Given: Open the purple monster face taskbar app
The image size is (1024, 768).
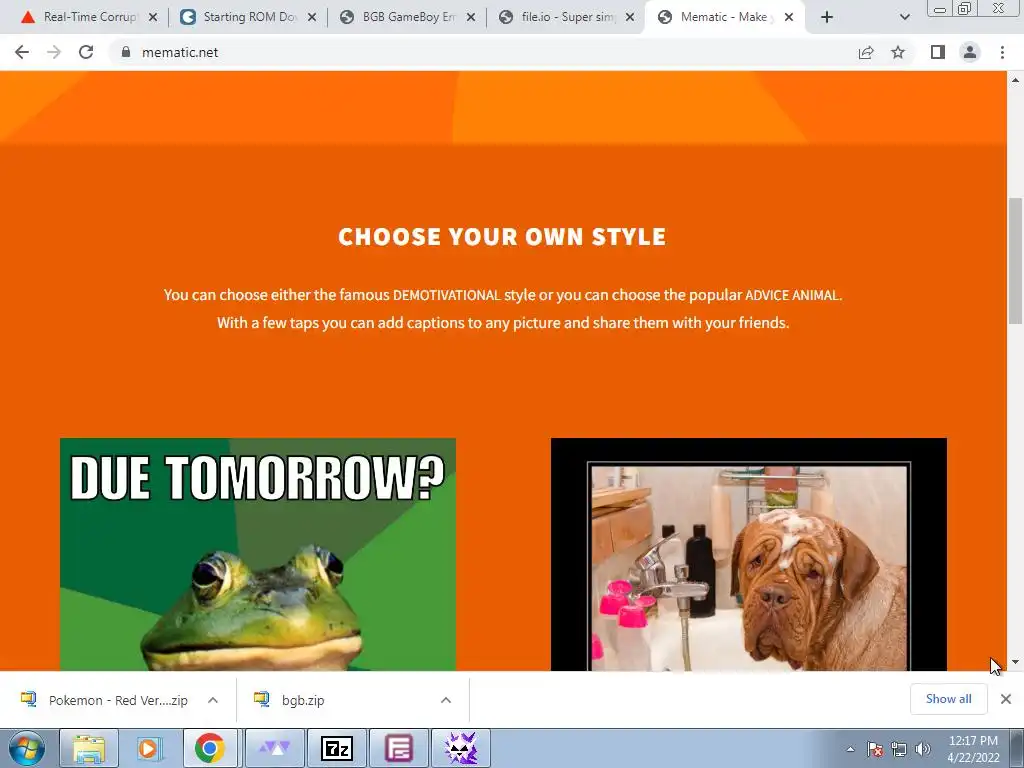Looking at the screenshot, I should (x=461, y=748).
